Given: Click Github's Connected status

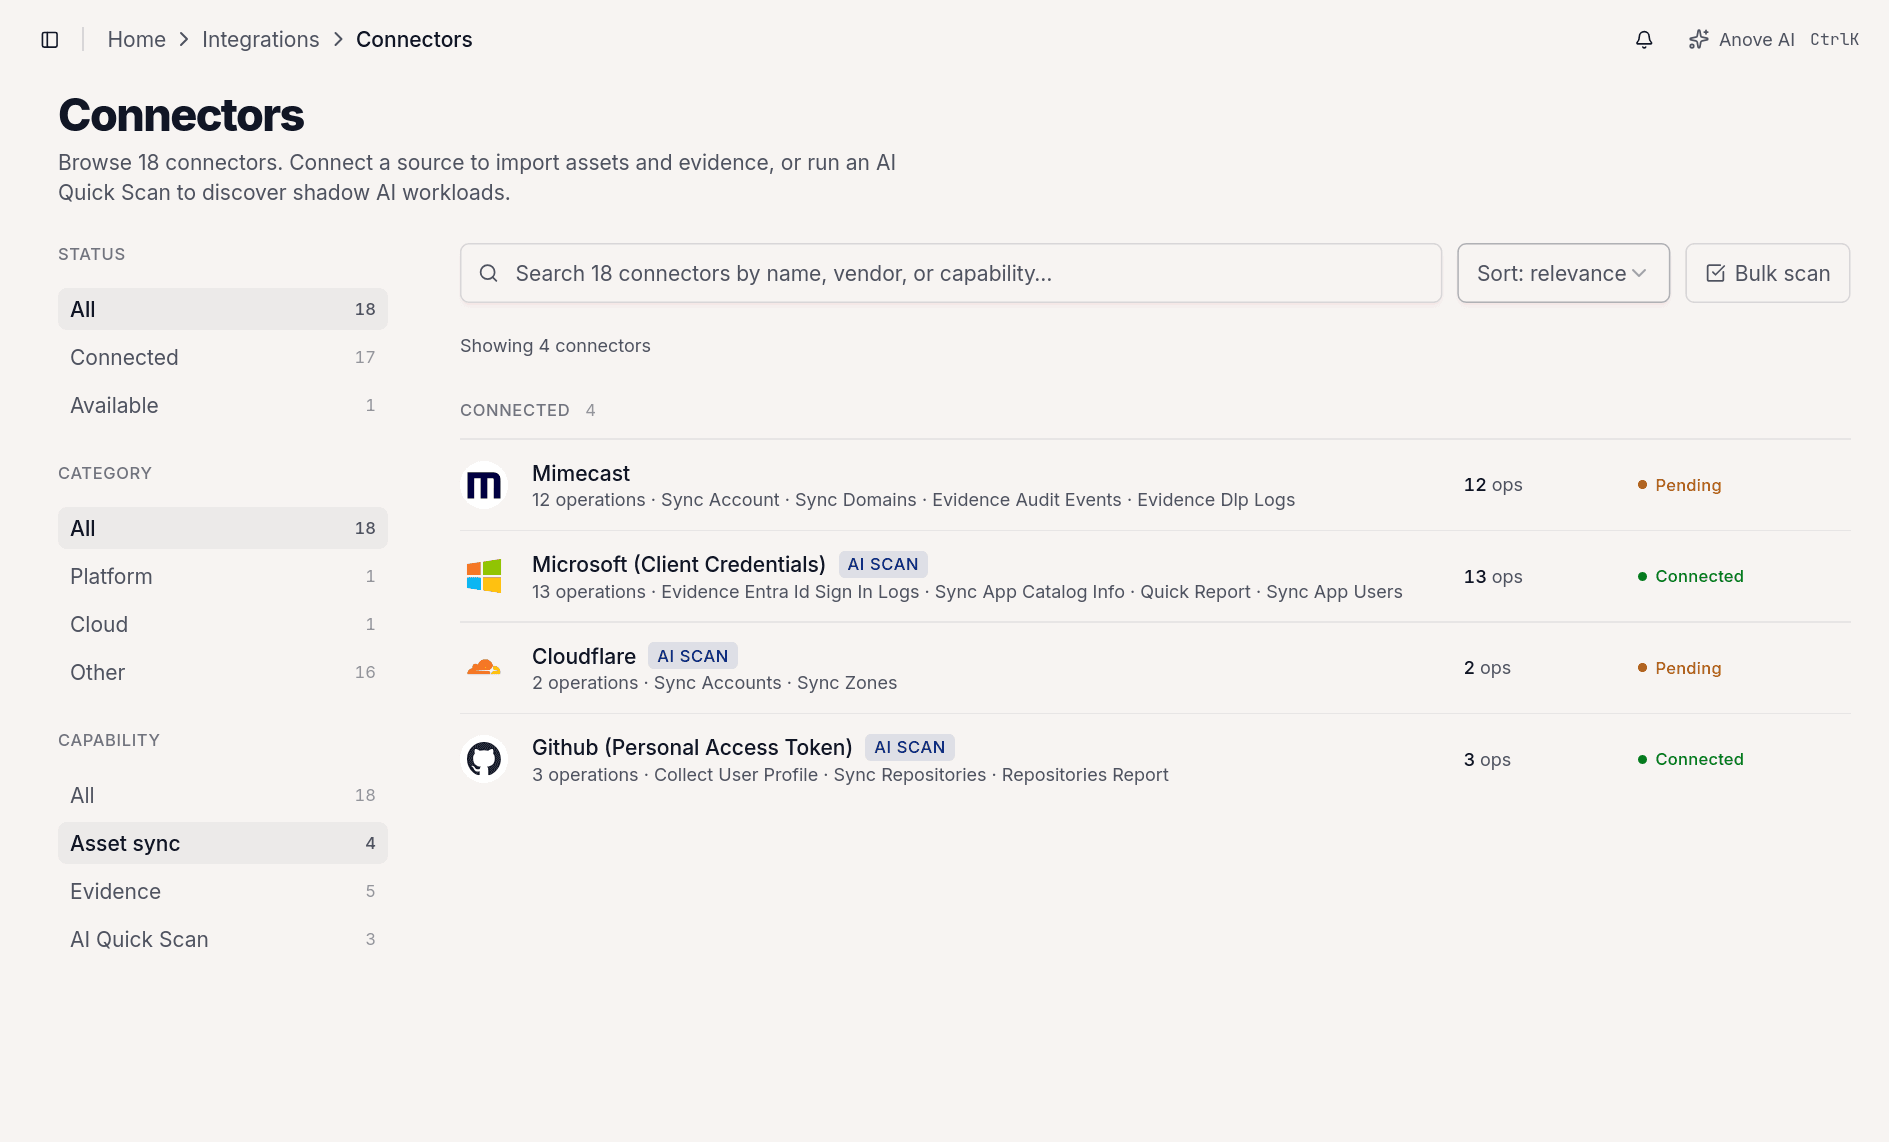Looking at the screenshot, I should [x=1690, y=759].
